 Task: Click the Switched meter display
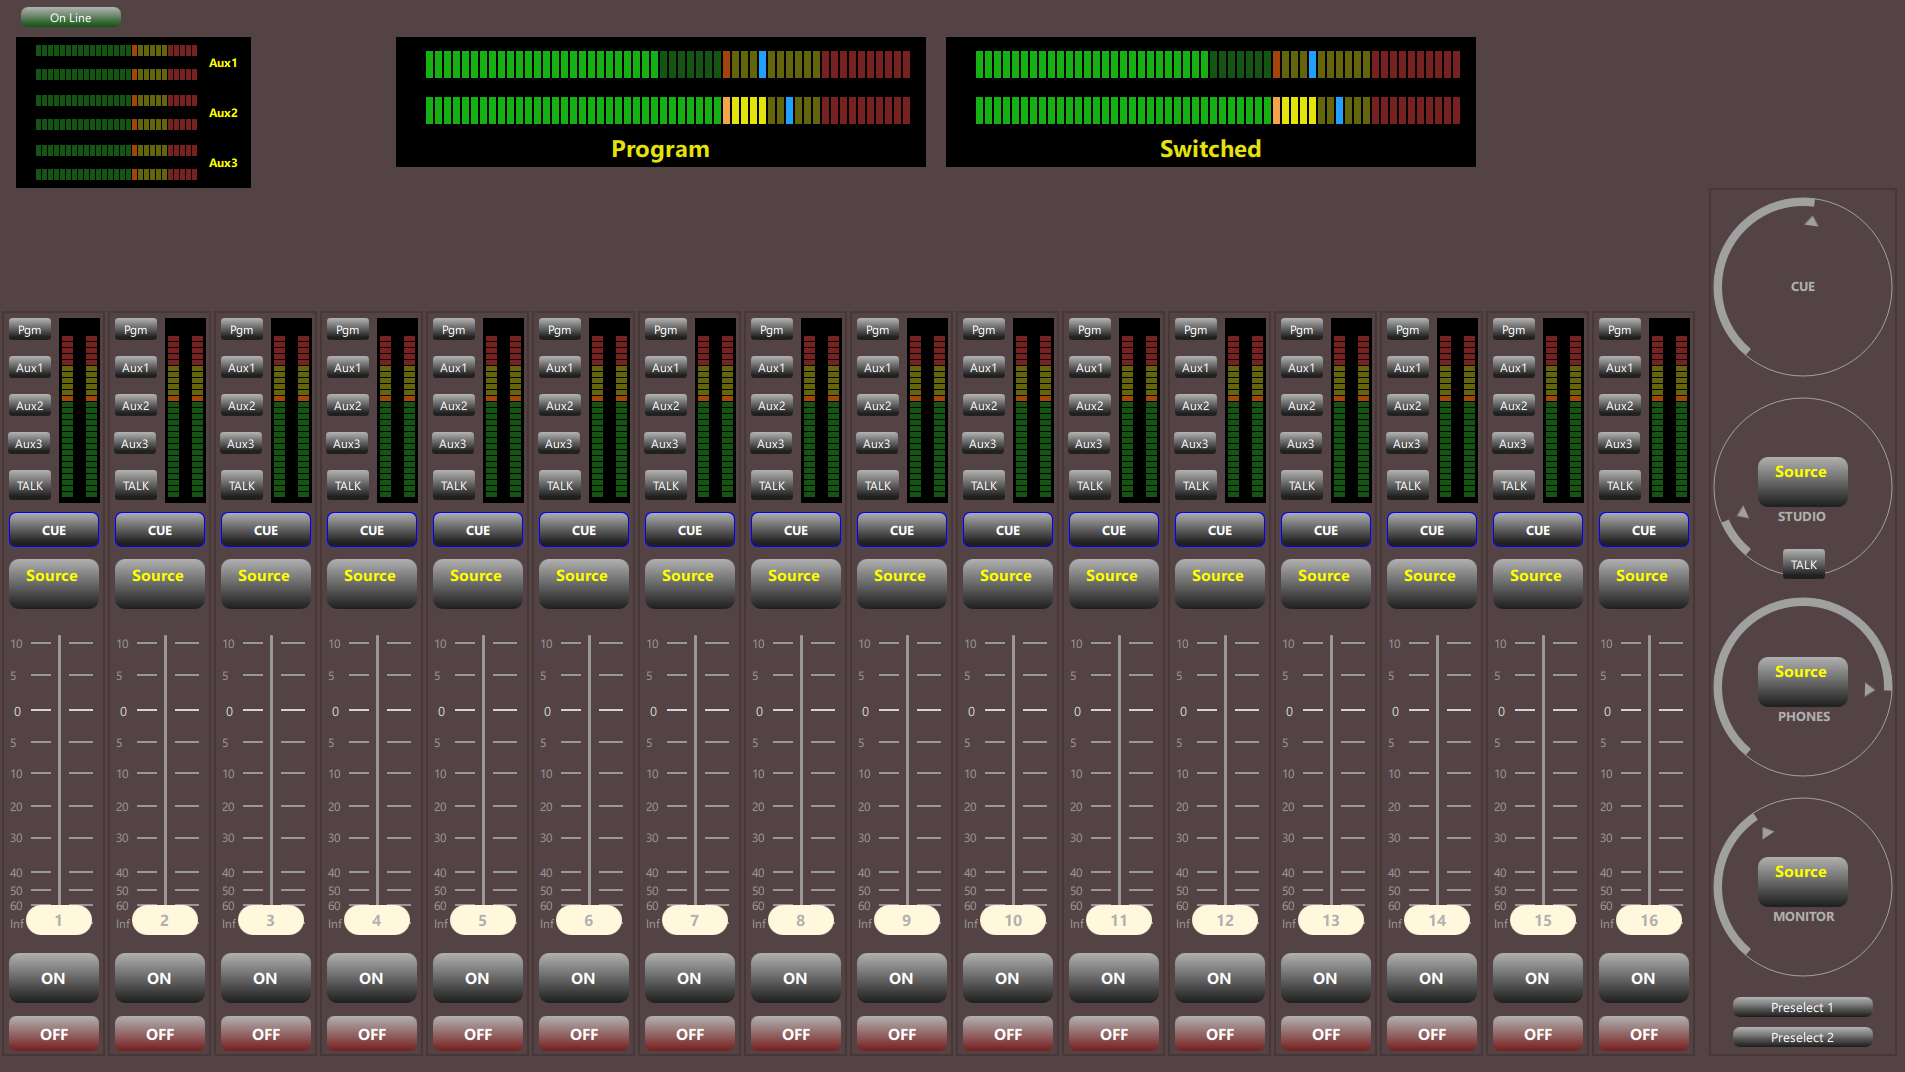(x=1210, y=102)
